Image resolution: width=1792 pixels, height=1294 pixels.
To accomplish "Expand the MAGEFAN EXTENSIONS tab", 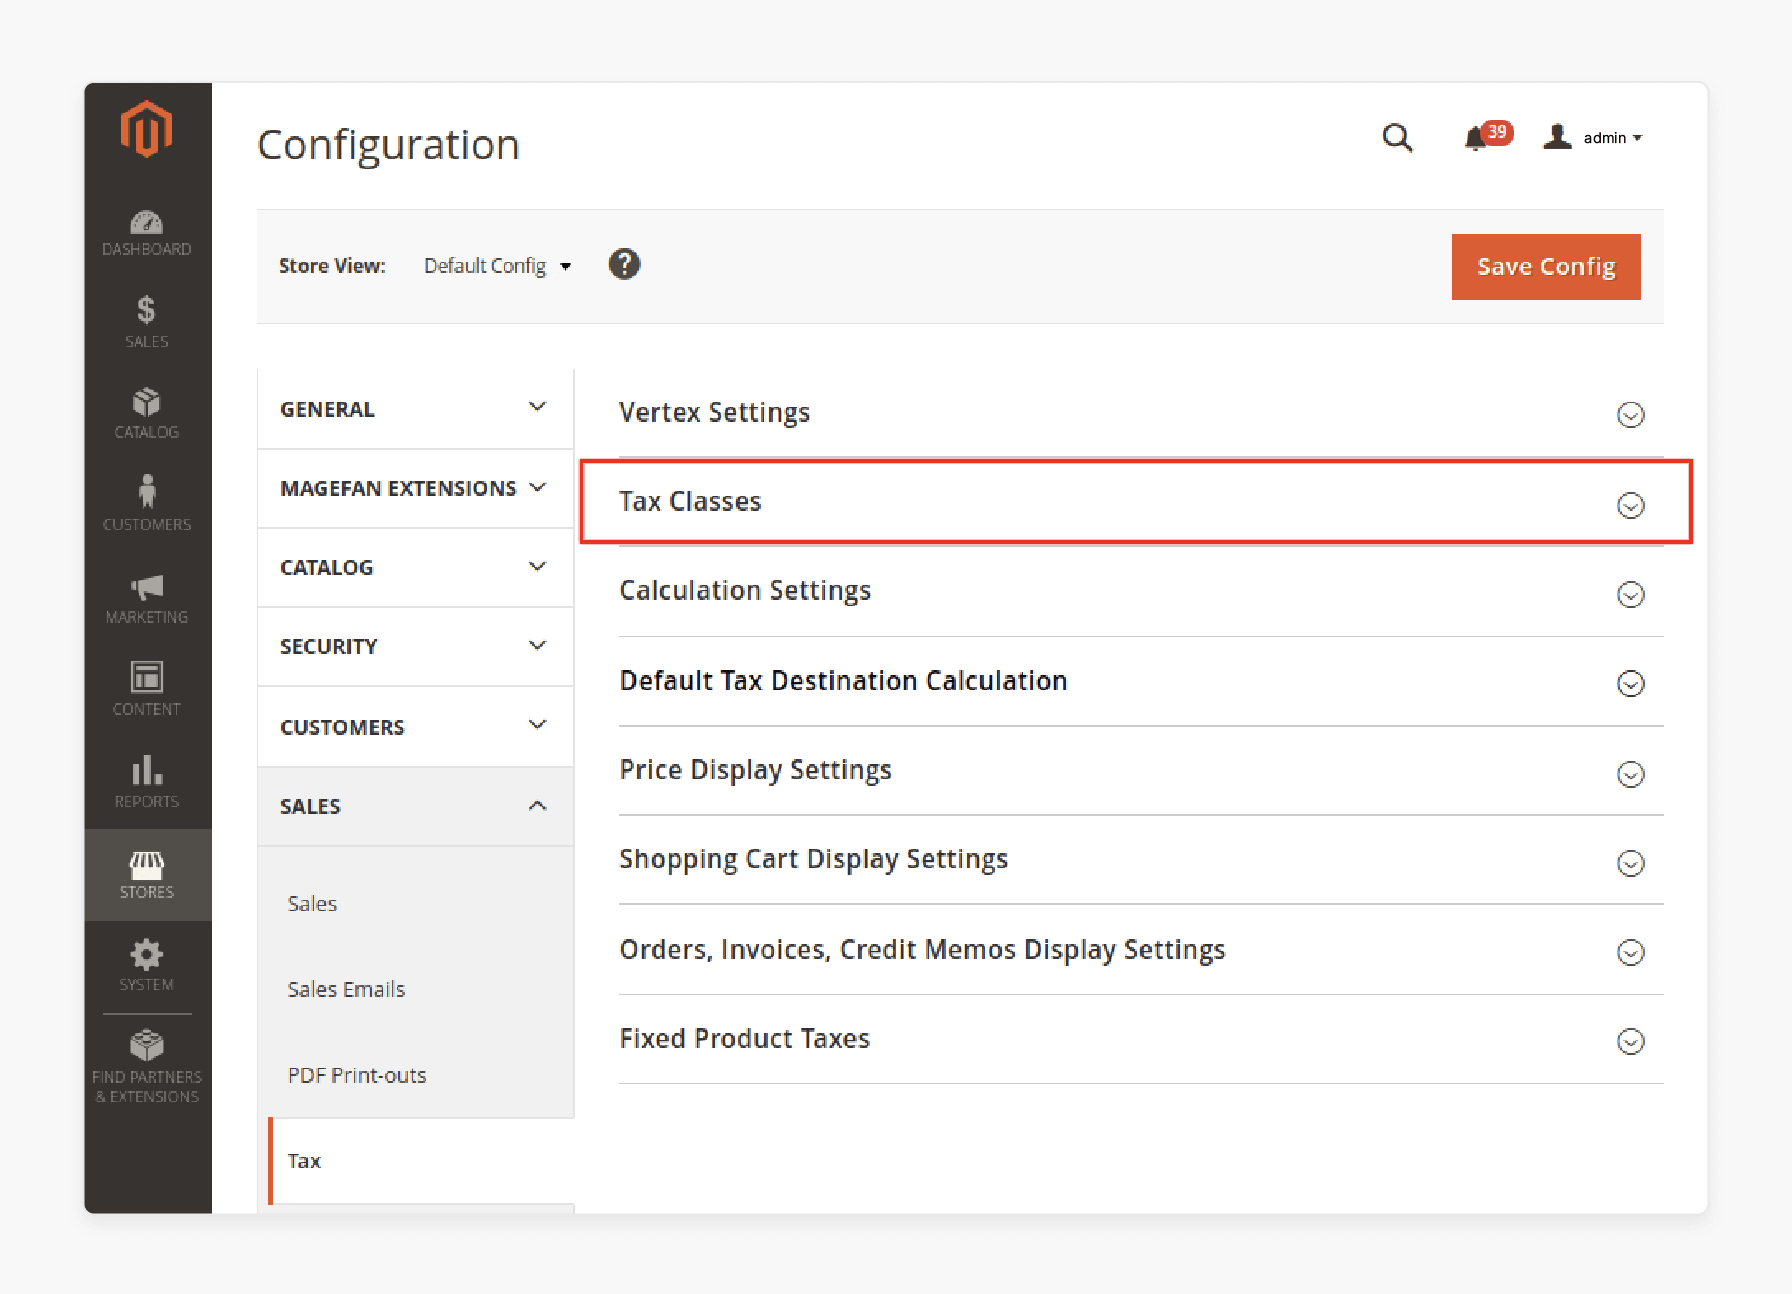I will pos(415,488).
